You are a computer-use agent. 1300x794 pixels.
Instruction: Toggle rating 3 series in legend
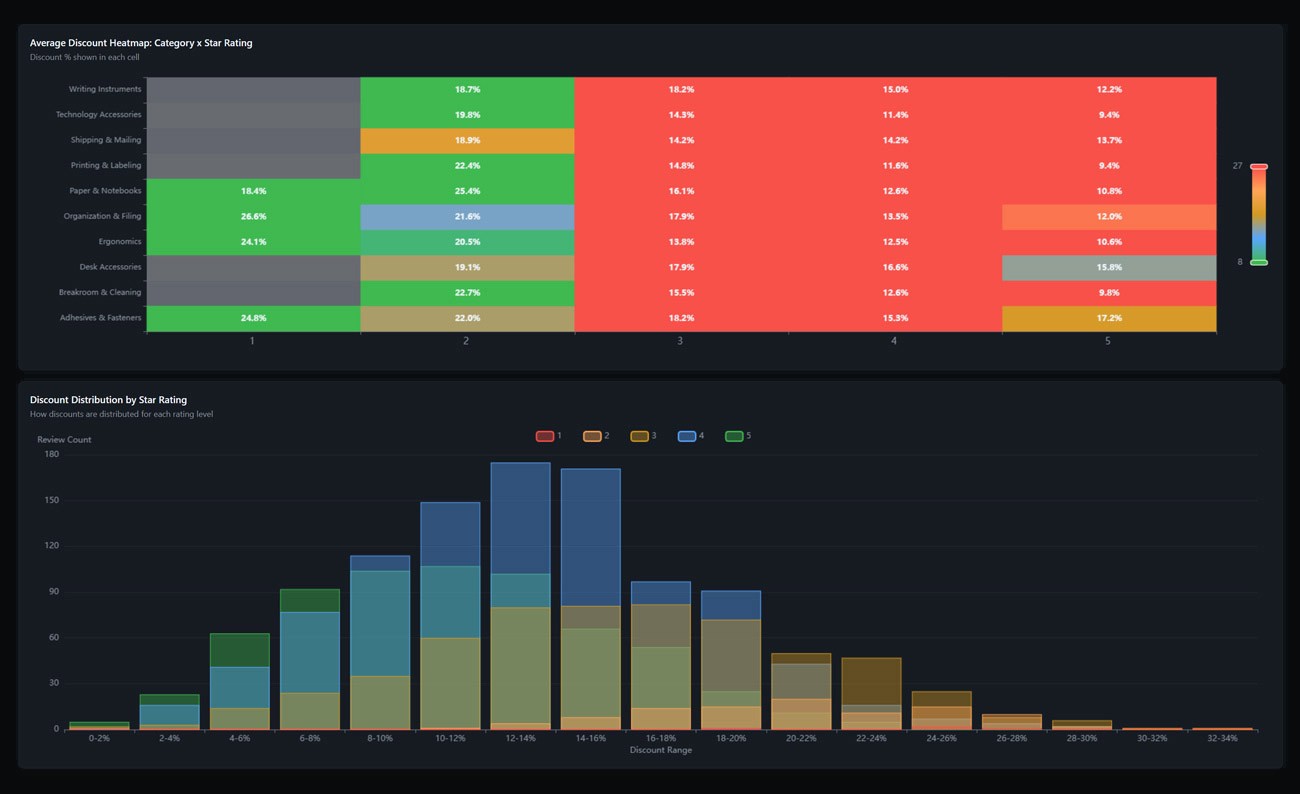642,436
